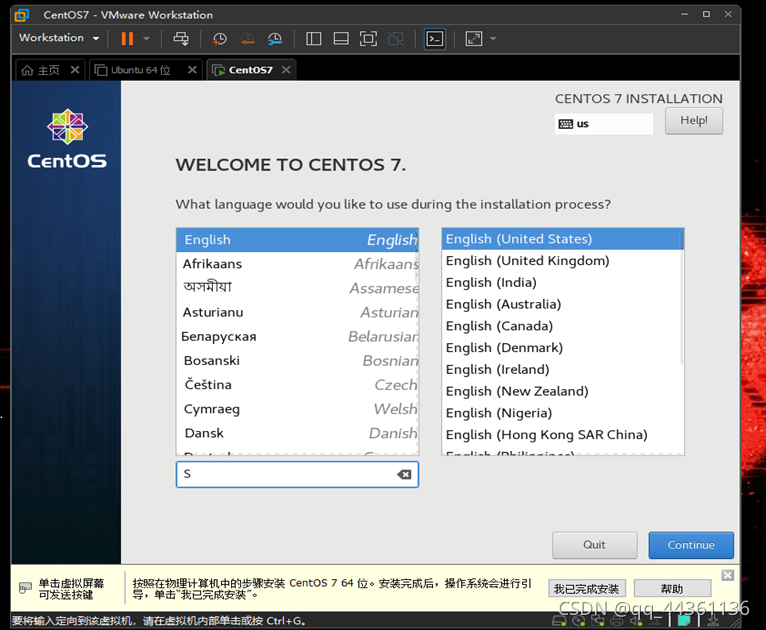The image size is (766, 630).
Task: Select English (Canada) locale
Action: (x=562, y=326)
